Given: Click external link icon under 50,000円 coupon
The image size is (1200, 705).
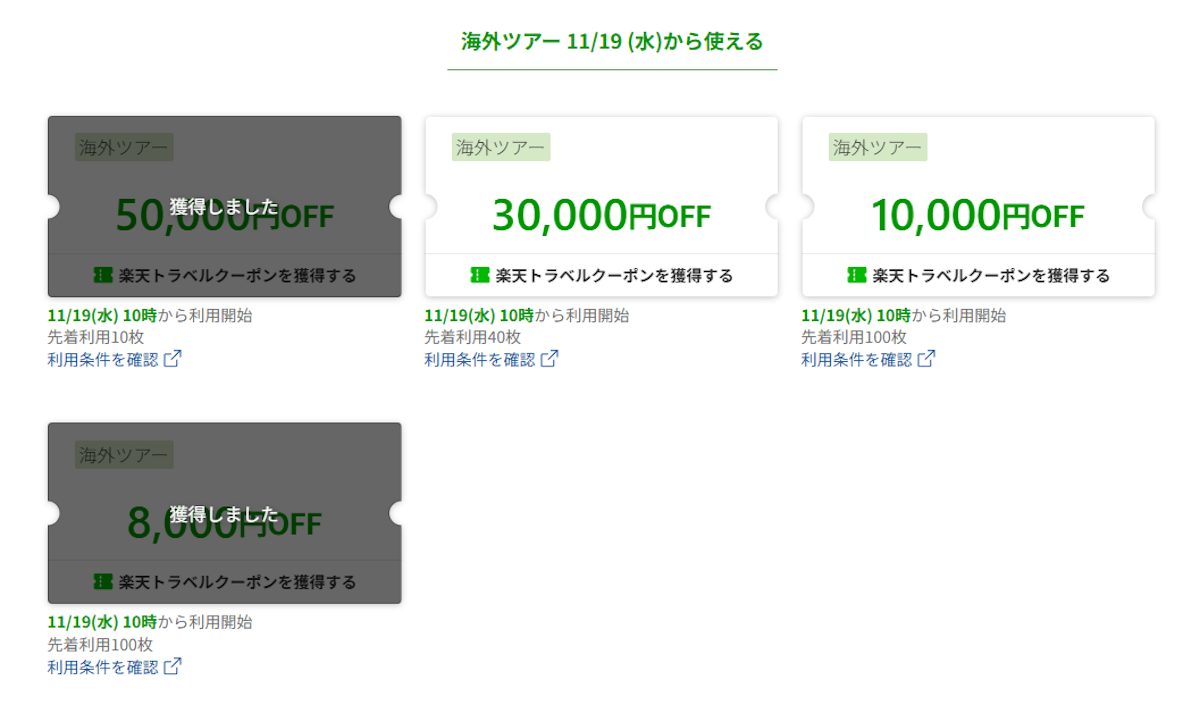Looking at the screenshot, I should [x=172, y=359].
